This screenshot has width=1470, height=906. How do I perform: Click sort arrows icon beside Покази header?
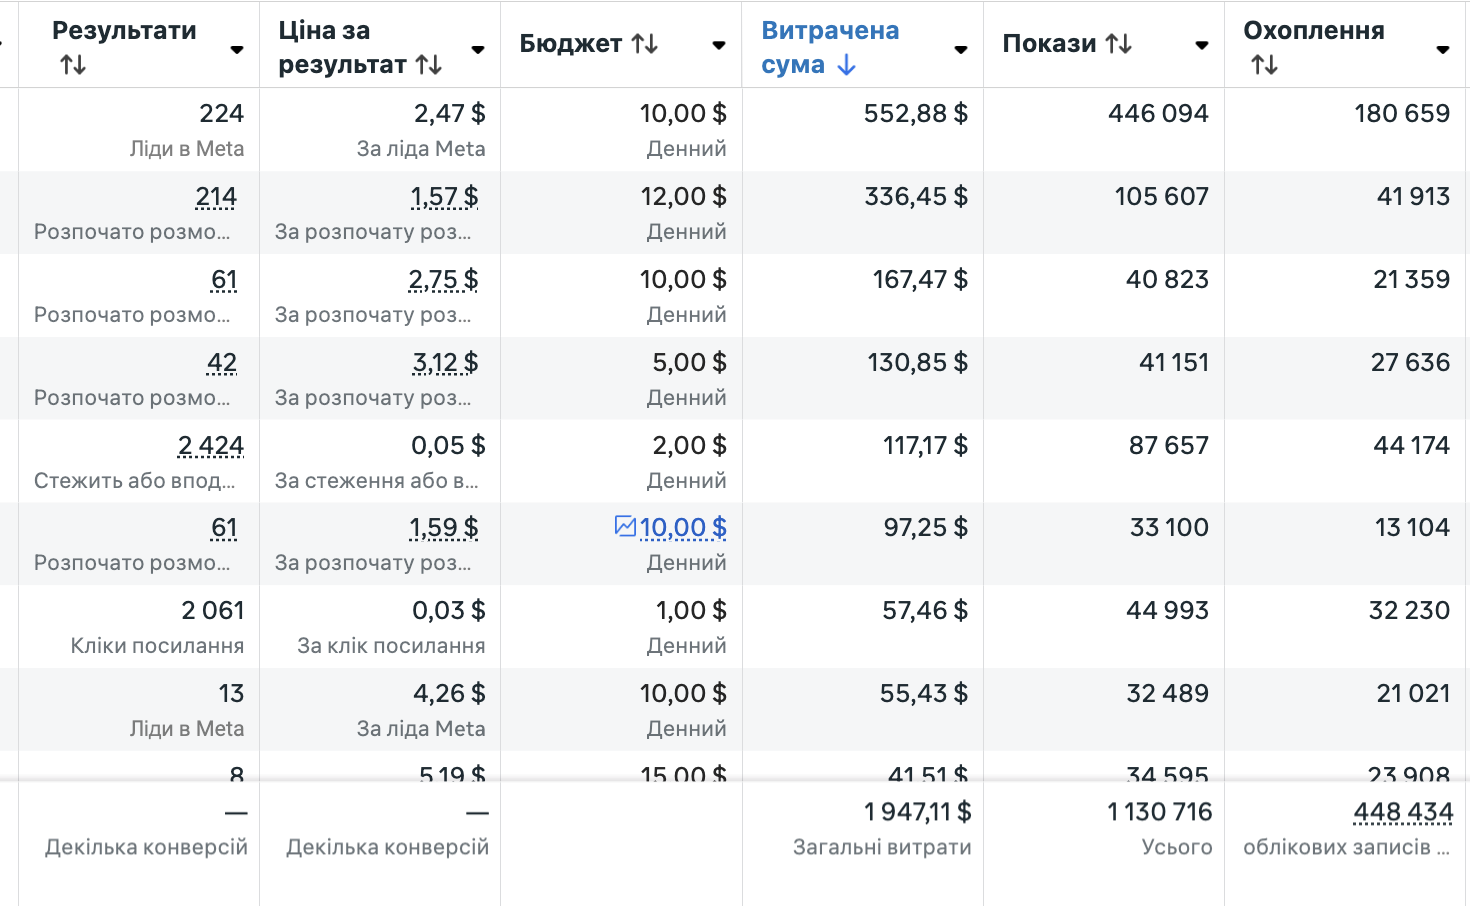(x=1119, y=44)
